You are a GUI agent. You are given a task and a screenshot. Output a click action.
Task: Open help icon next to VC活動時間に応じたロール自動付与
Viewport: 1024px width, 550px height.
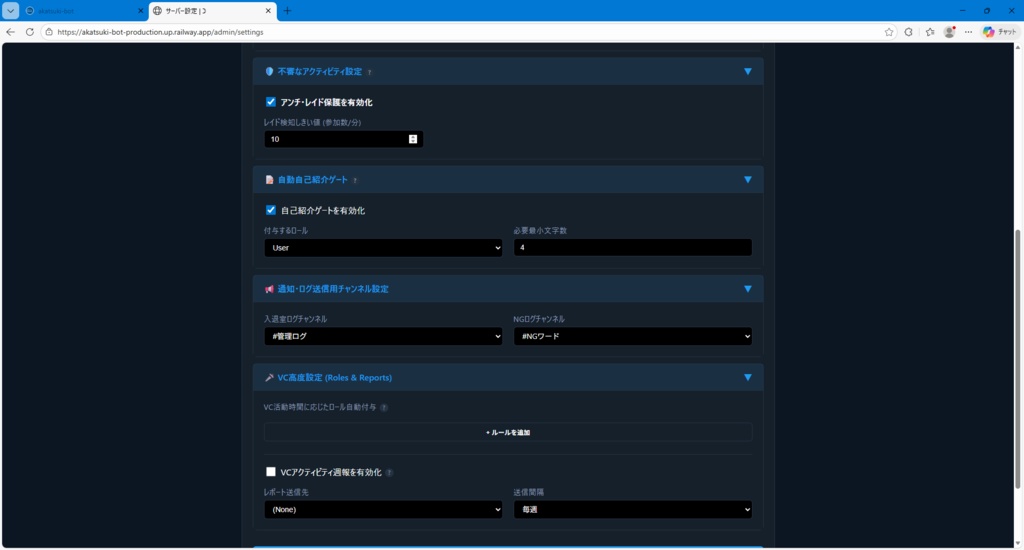[x=384, y=408]
